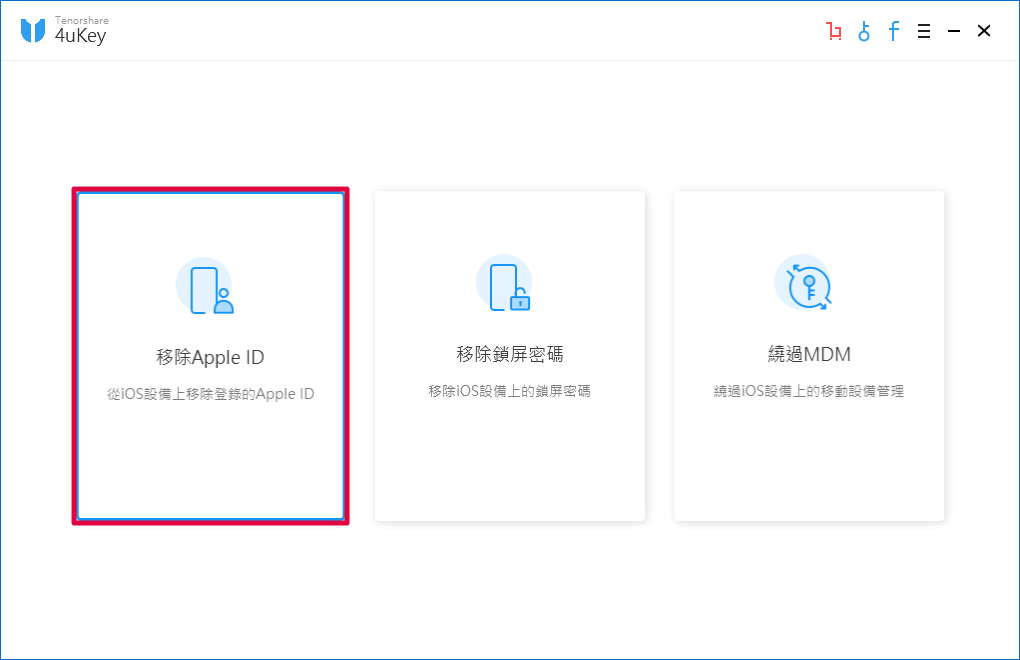The image size is (1020, 660).
Task: Click the phone with padlock icon
Action: pyautogui.click(x=504, y=284)
